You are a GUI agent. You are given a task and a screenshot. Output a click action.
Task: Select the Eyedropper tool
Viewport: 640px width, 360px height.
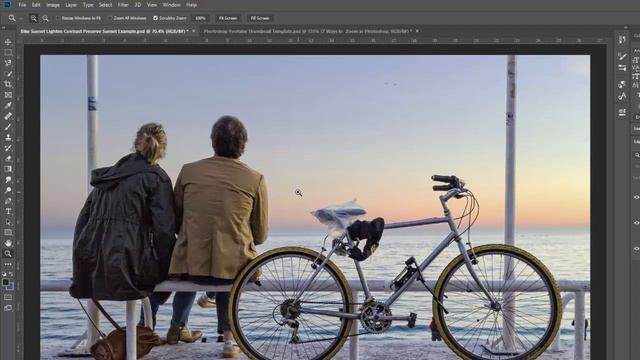(x=8, y=106)
